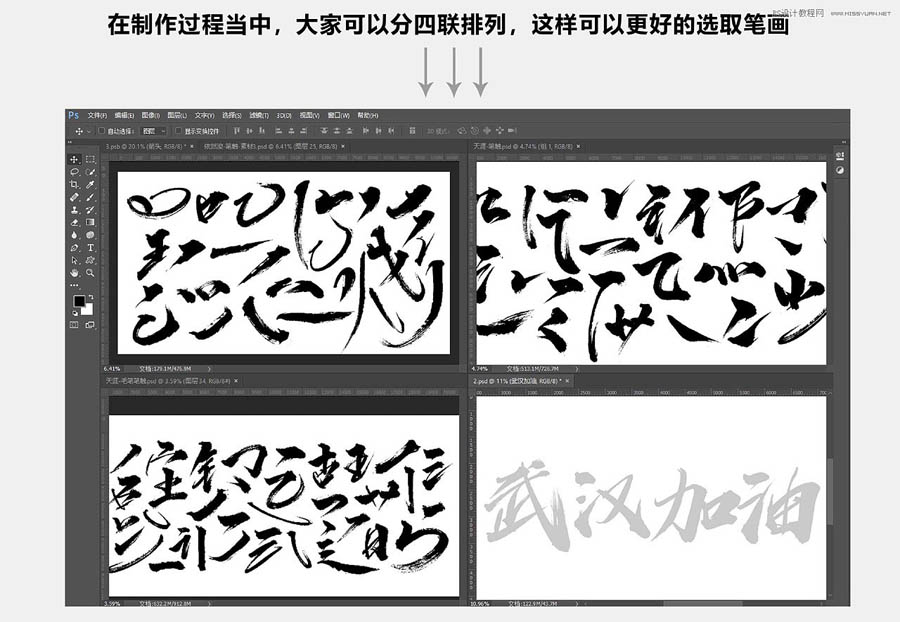Select the Gradient tool

(x=88, y=221)
